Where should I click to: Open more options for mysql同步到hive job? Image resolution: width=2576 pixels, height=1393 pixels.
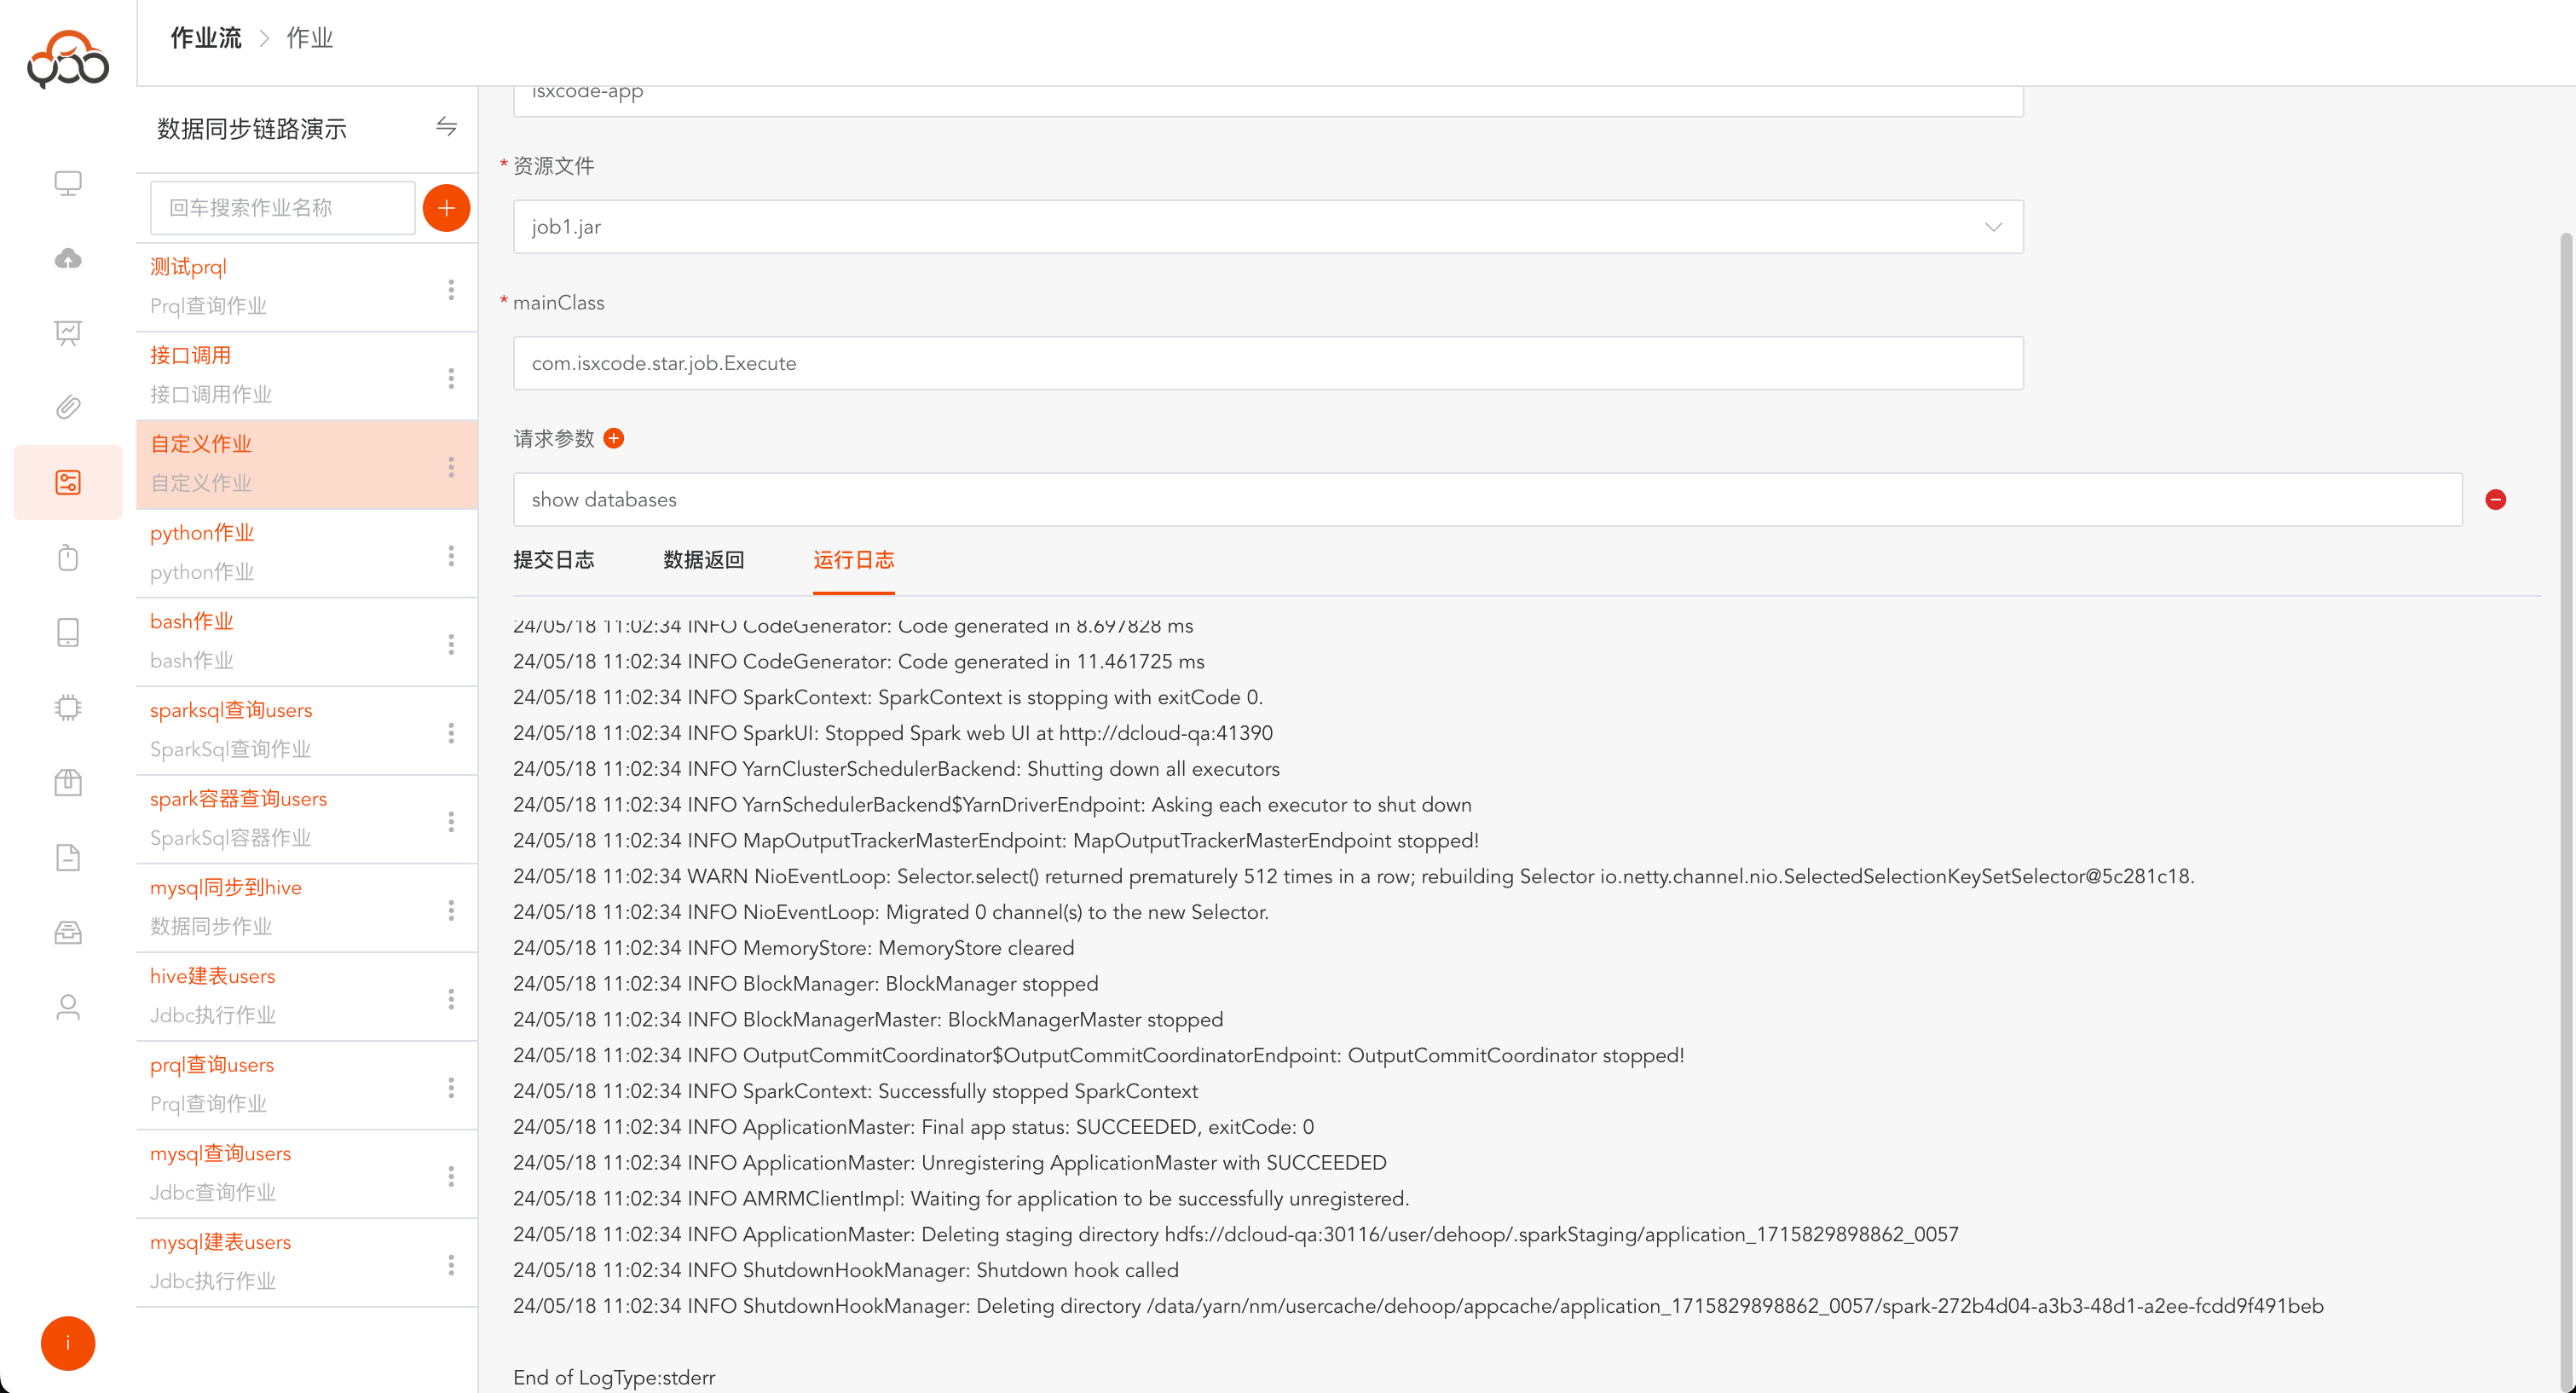tap(451, 910)
